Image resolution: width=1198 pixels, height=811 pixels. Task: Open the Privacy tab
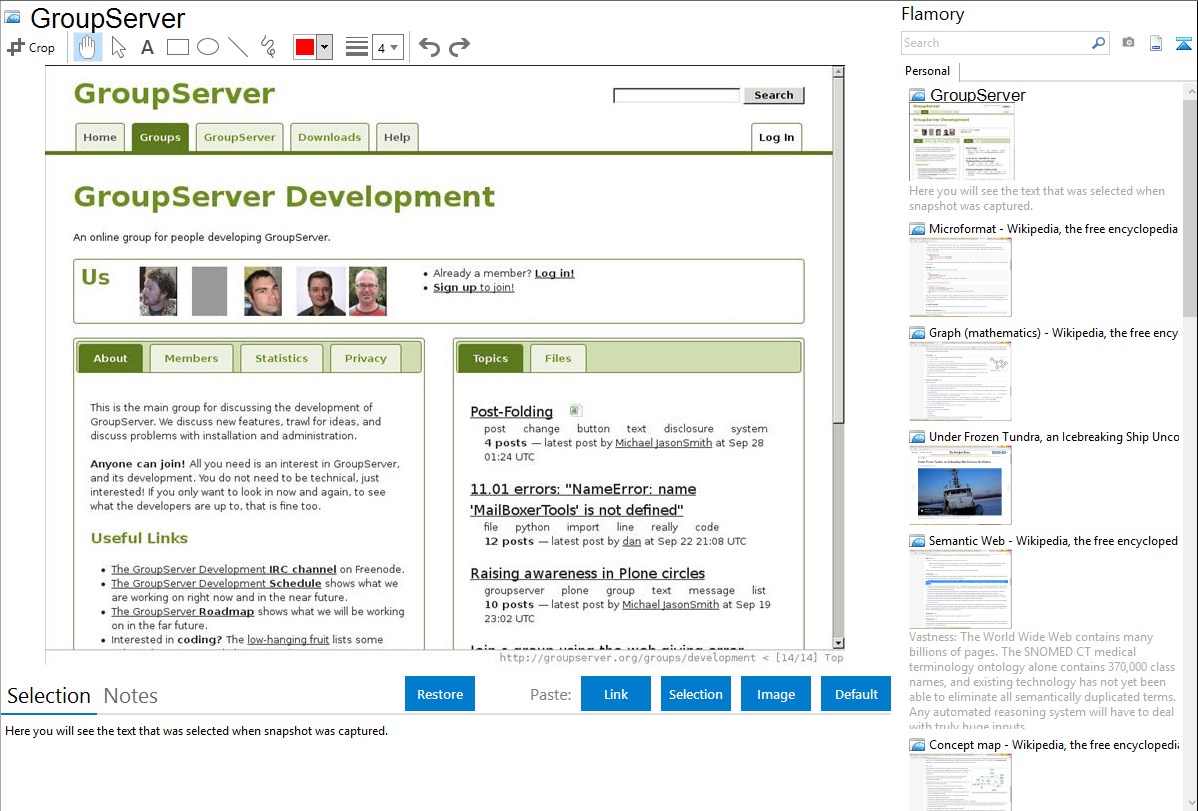(365, 358)
